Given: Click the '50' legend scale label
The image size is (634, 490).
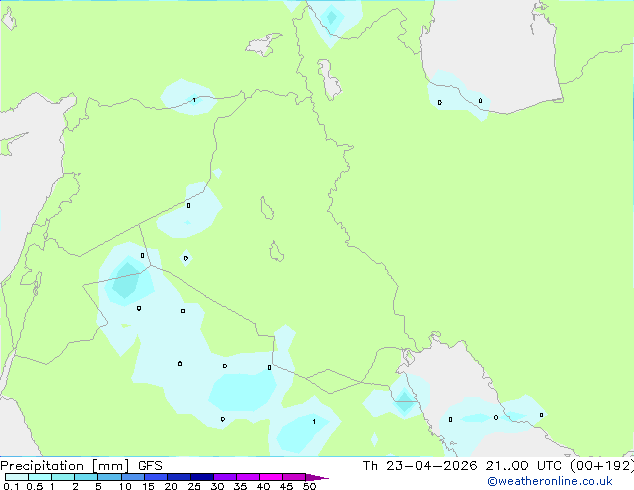Looking at the screenshot, I should pyautogui.click(x=309, y=486).
